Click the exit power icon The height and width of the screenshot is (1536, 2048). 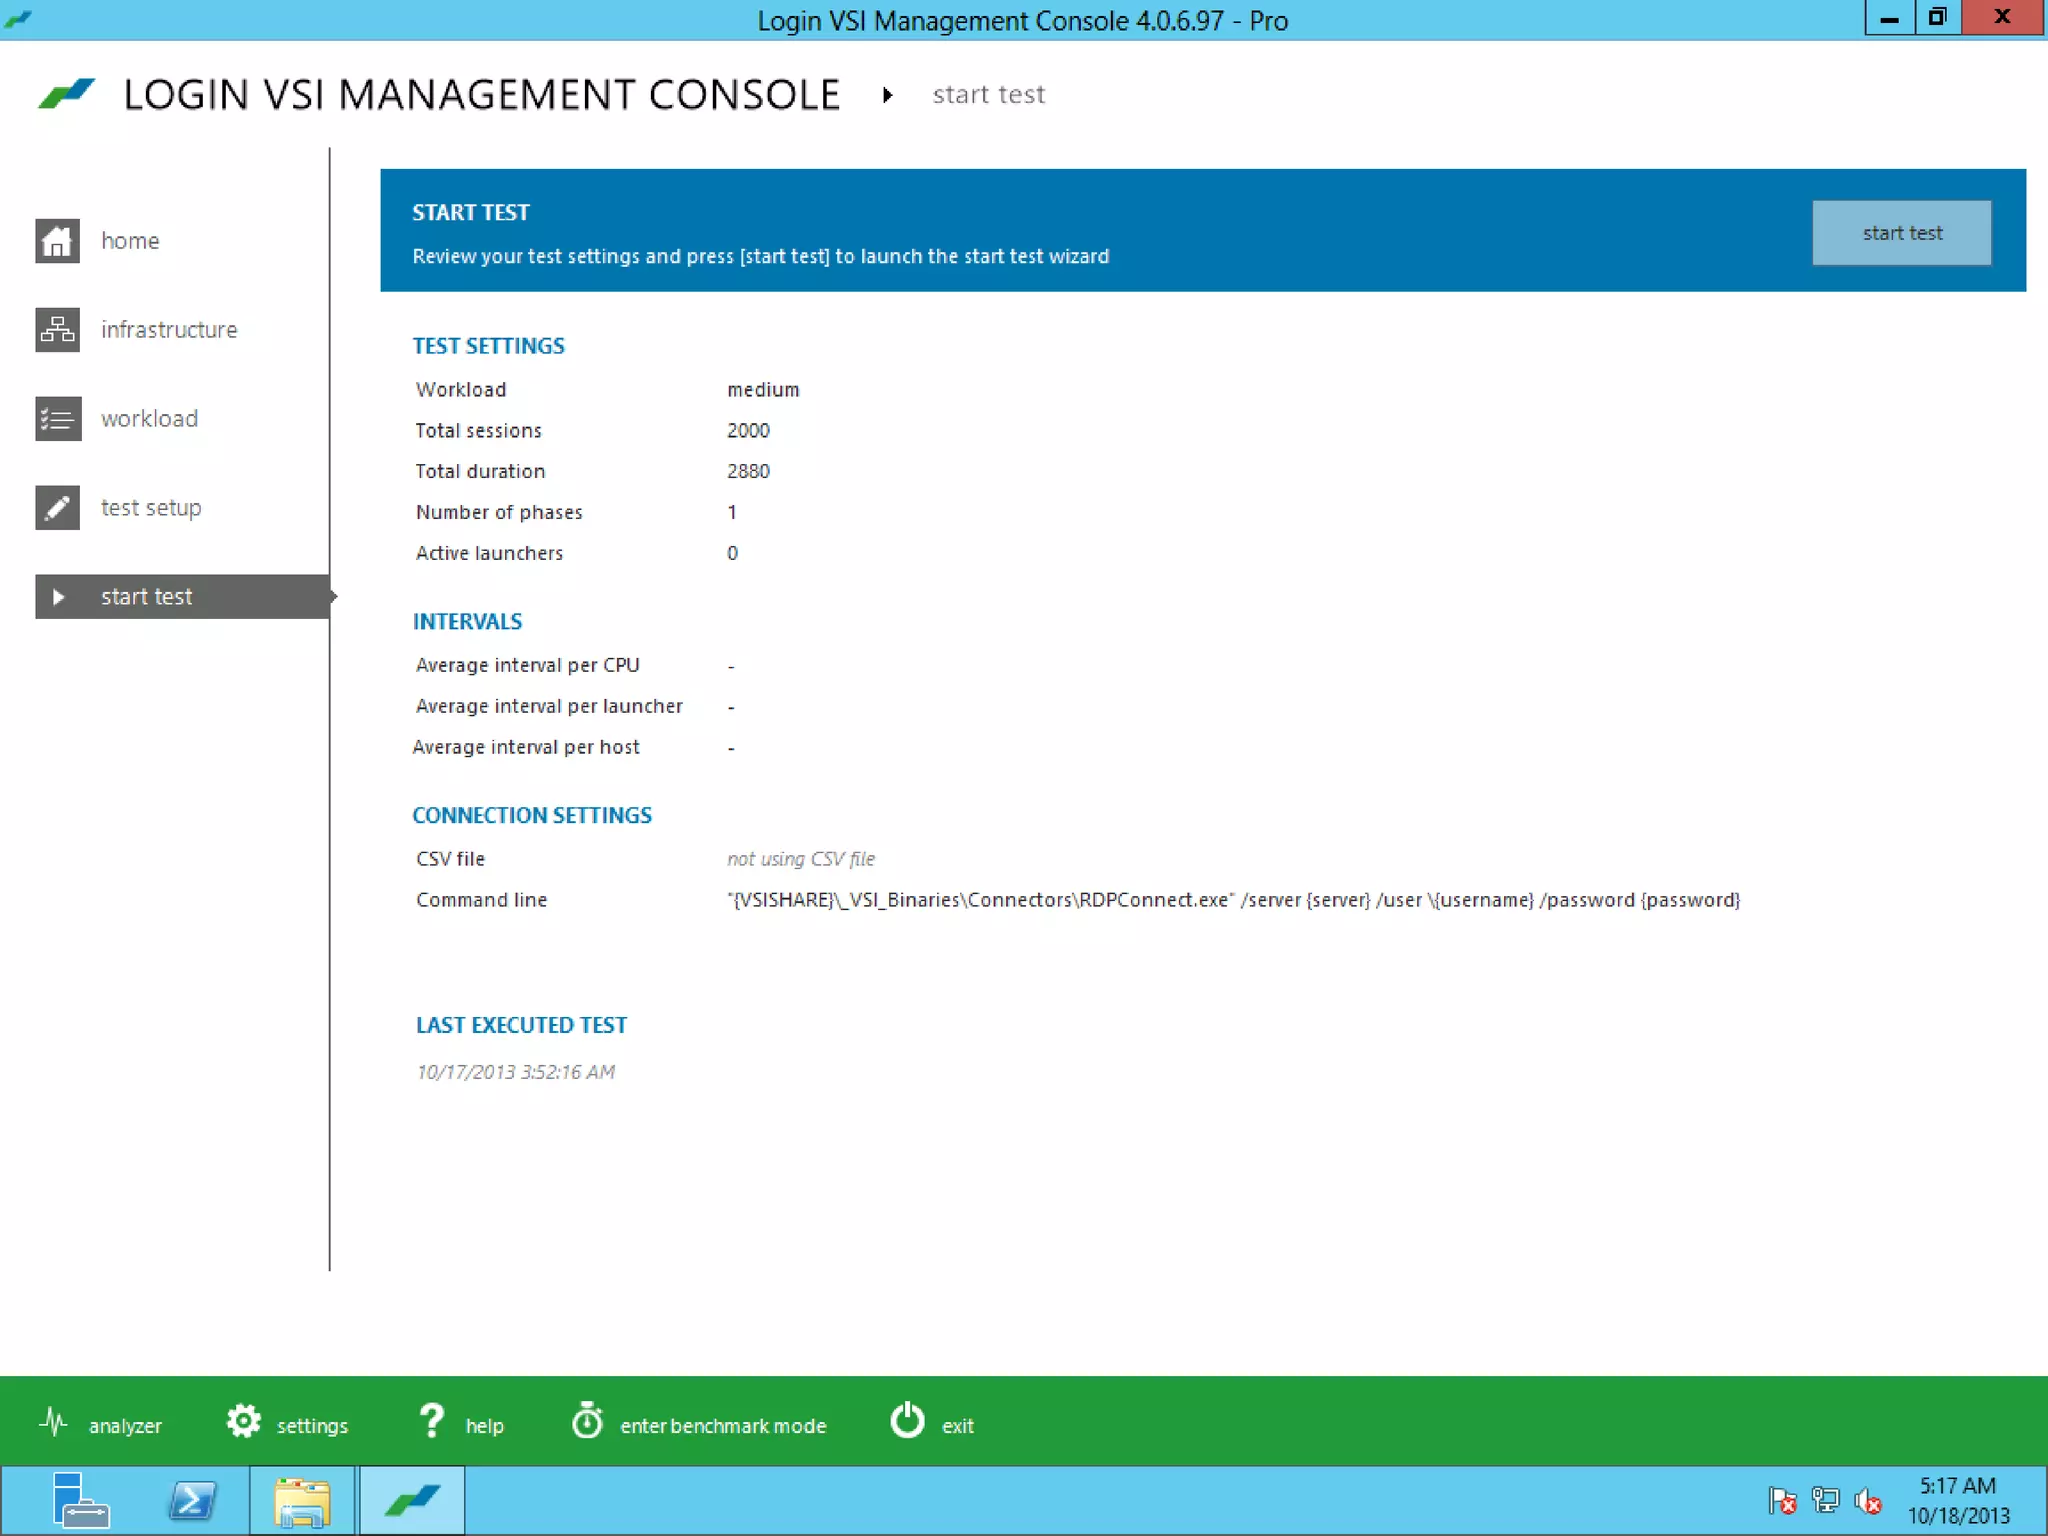coord(907,1422)
